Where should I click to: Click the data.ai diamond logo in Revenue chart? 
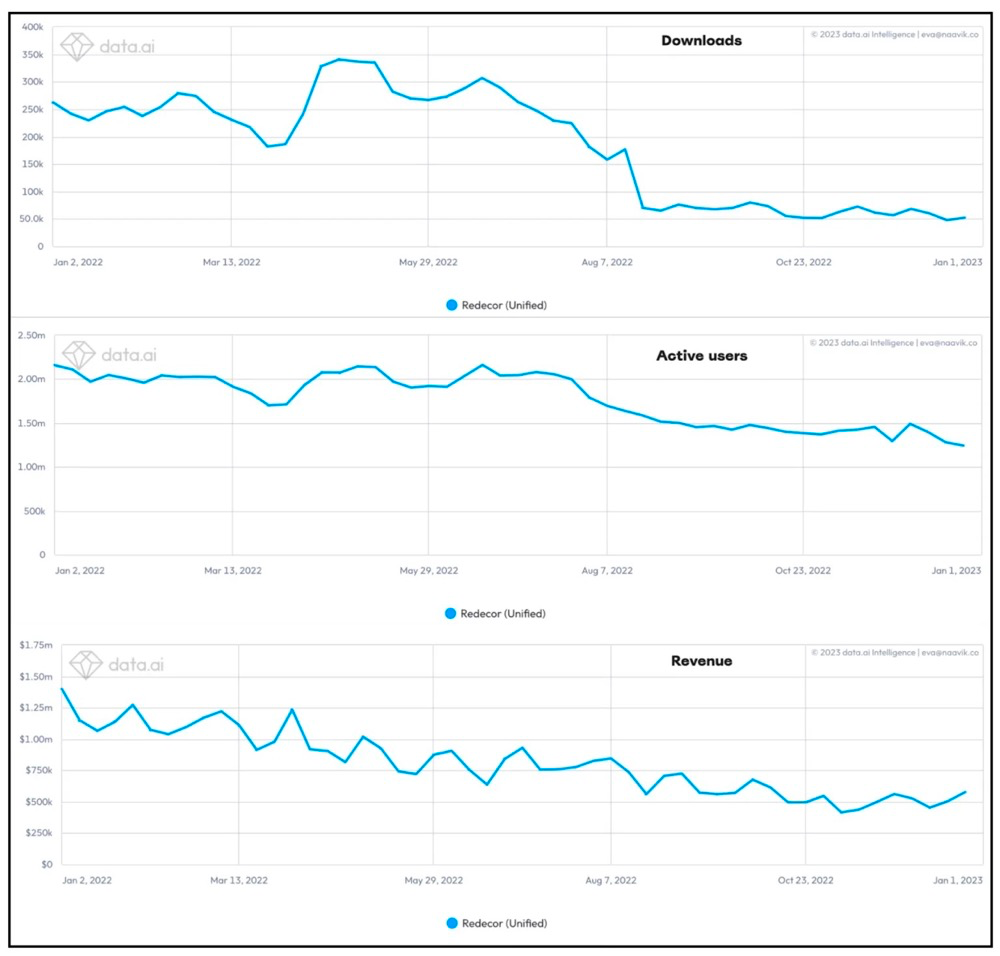pyautogui.click(x=83, y=663)
